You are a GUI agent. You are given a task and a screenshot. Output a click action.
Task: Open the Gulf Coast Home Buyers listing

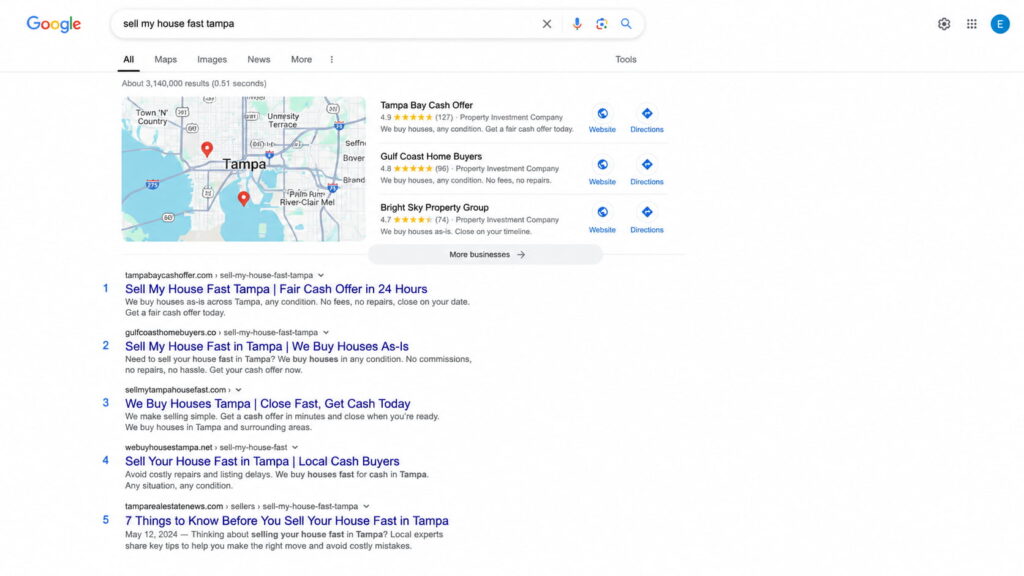pos(431,157)
